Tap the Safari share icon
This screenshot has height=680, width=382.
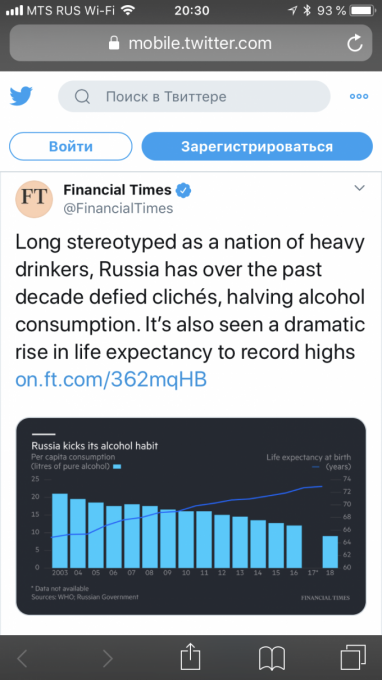point(190,657)
